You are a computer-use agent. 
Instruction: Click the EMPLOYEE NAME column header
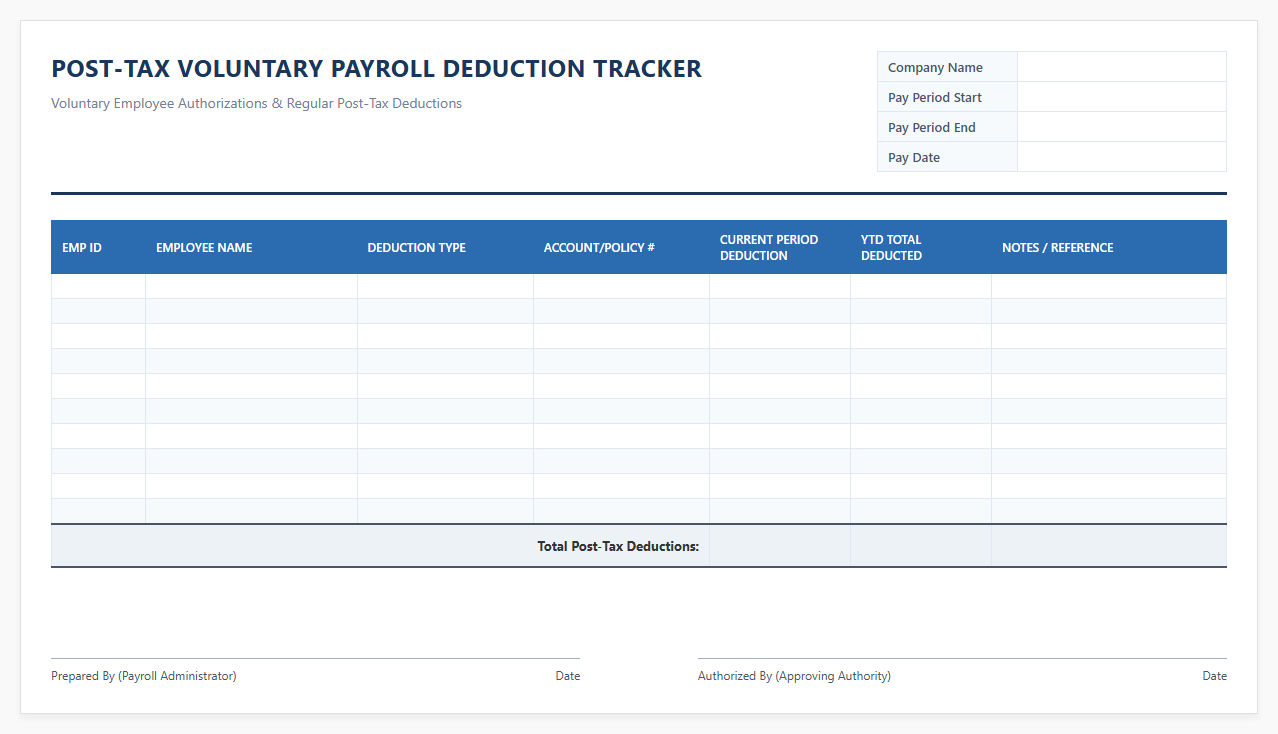click(x=252, y=247)
